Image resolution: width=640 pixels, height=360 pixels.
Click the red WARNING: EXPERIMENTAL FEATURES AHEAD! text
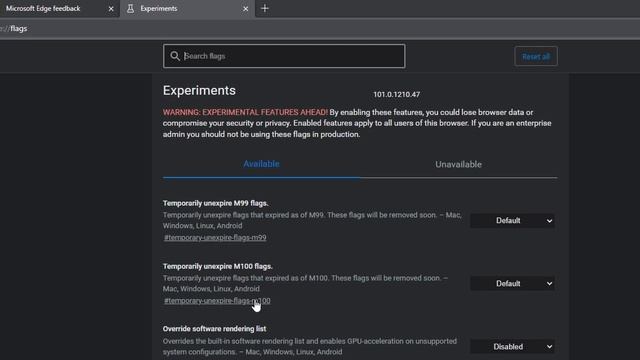coord(245,112)
